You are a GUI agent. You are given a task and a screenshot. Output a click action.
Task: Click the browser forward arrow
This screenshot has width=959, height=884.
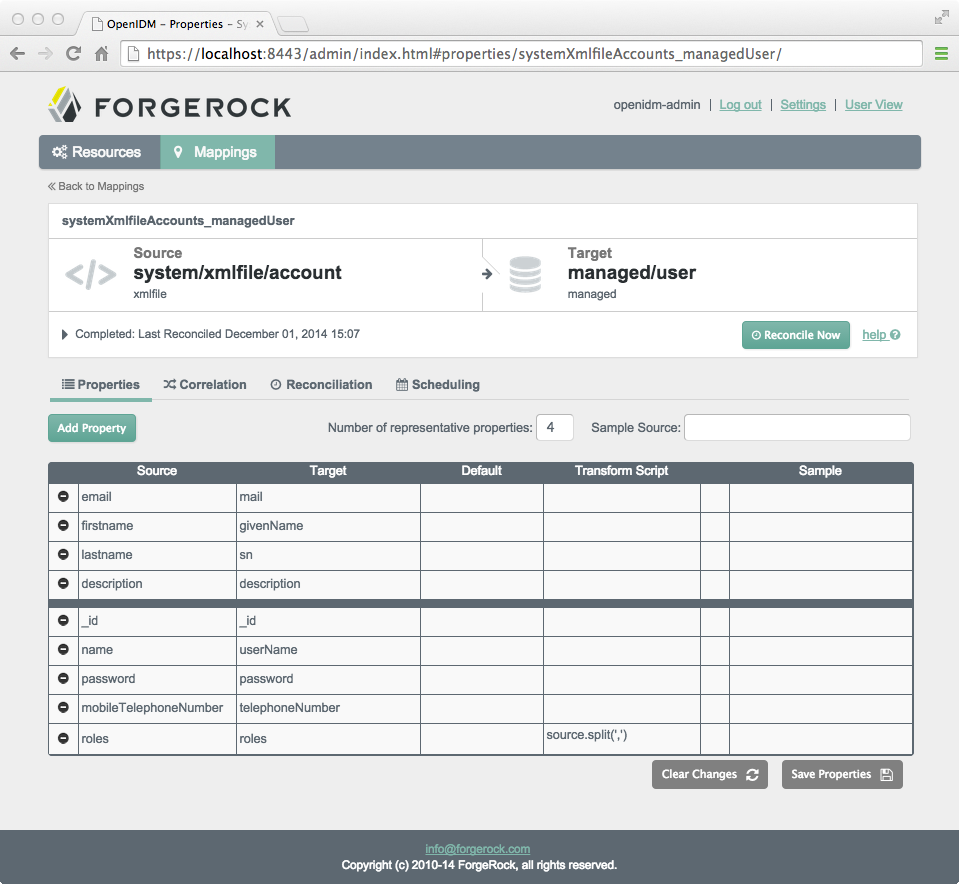click(45, 54)
